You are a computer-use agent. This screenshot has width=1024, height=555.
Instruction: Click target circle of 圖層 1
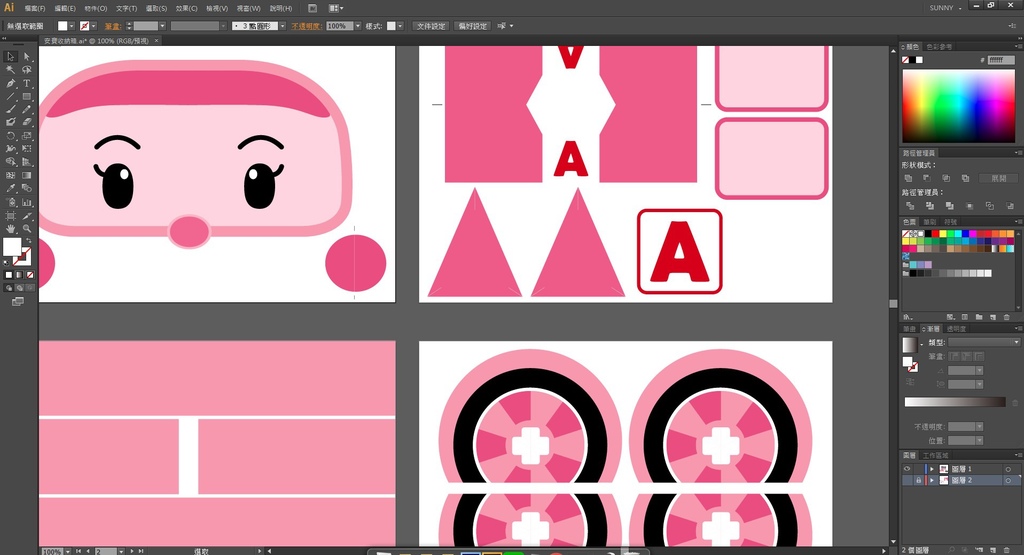tap(1007, 468)
